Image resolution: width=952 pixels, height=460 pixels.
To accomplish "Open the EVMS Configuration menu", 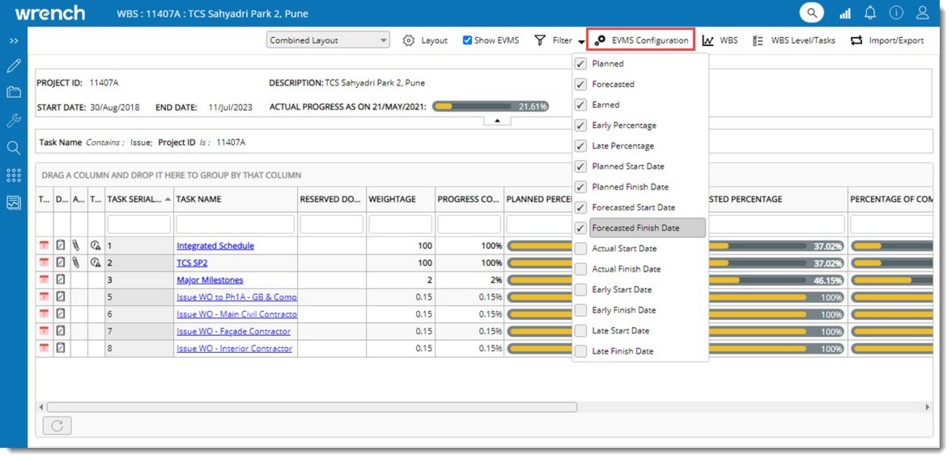I will pos(641,41).
